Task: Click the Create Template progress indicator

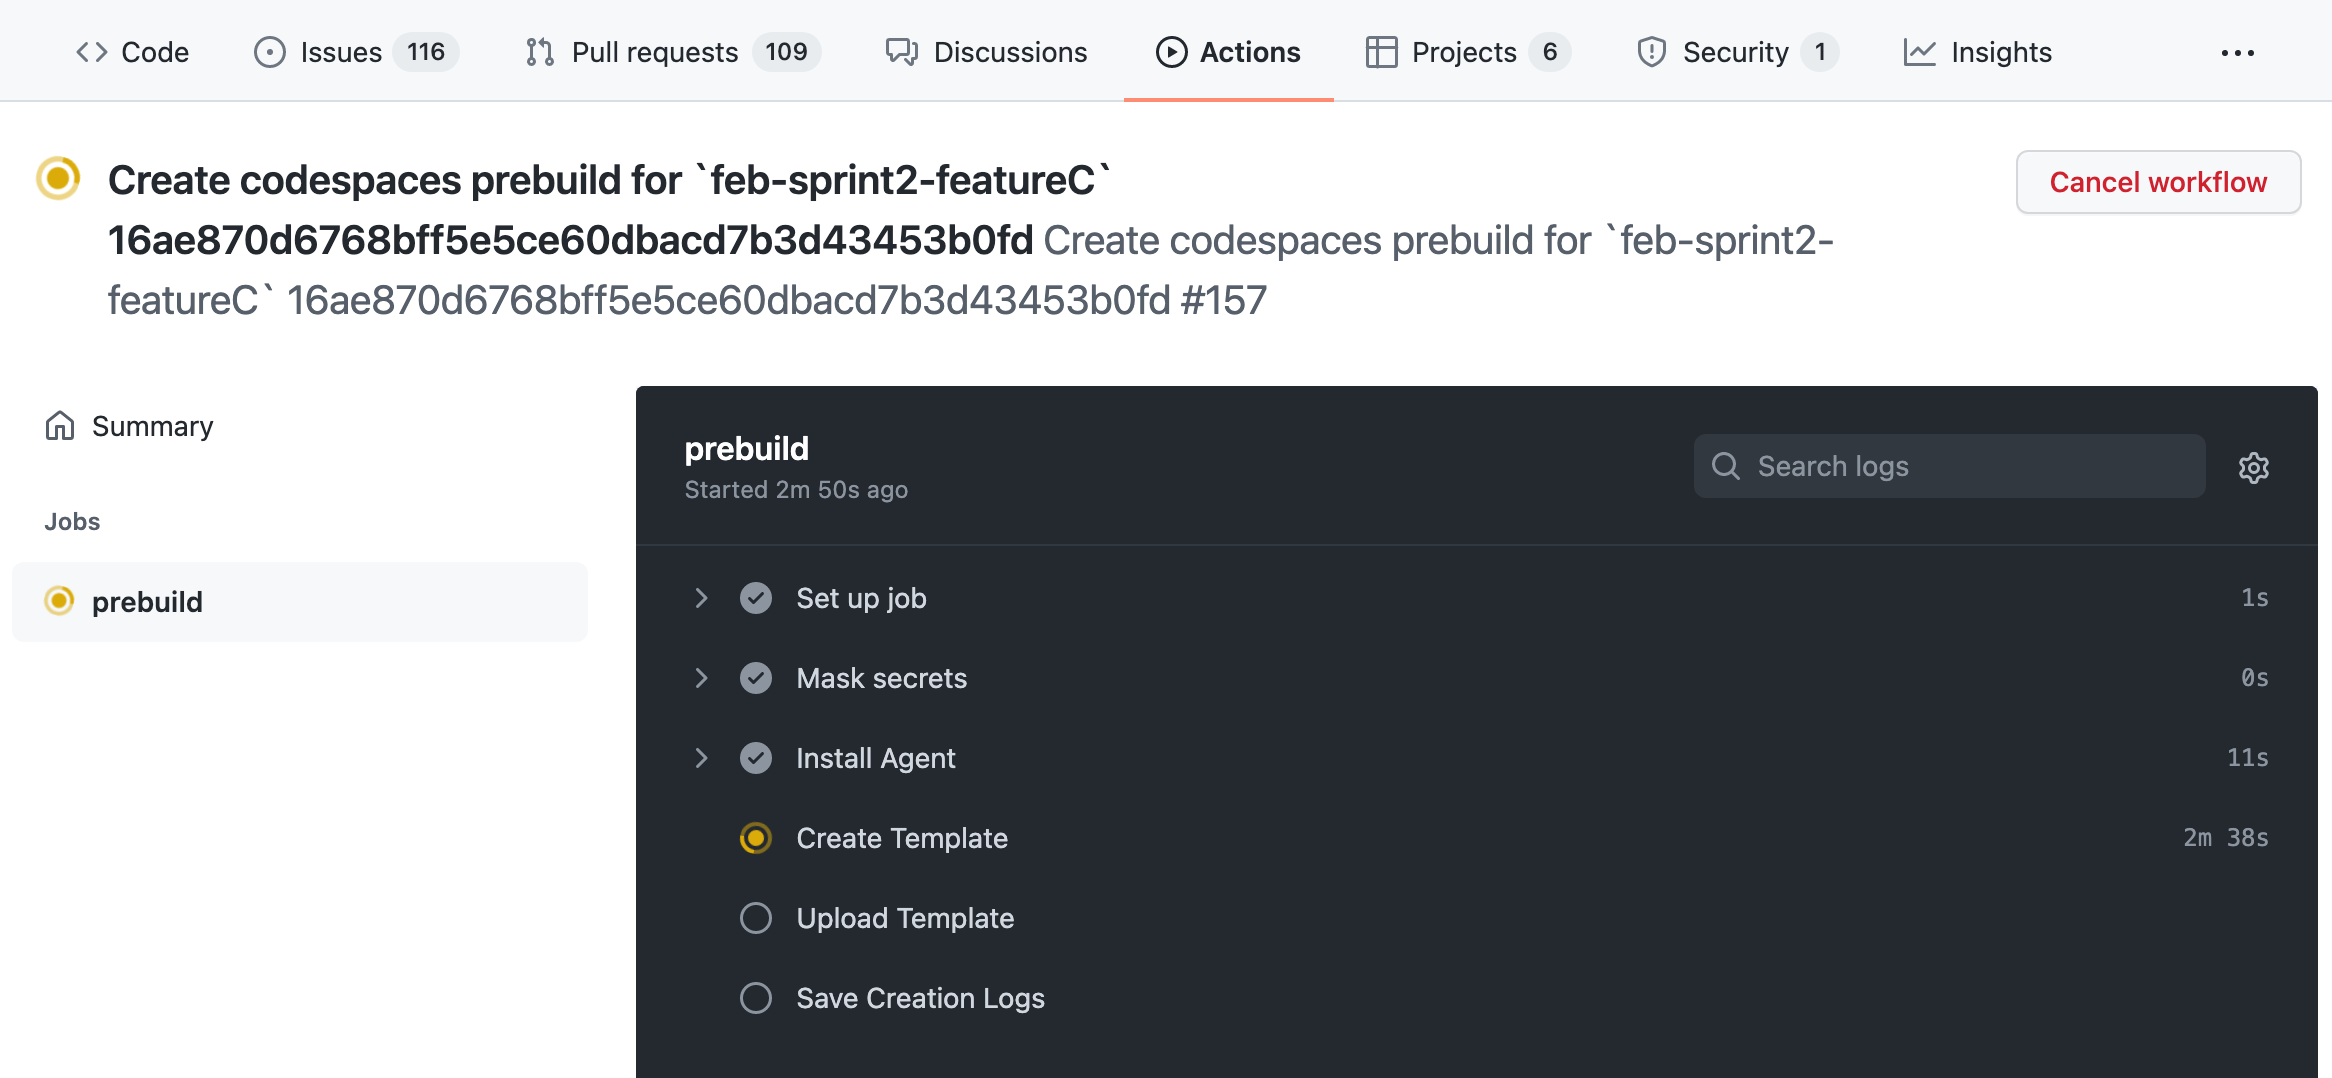Action: coord(755,838)
